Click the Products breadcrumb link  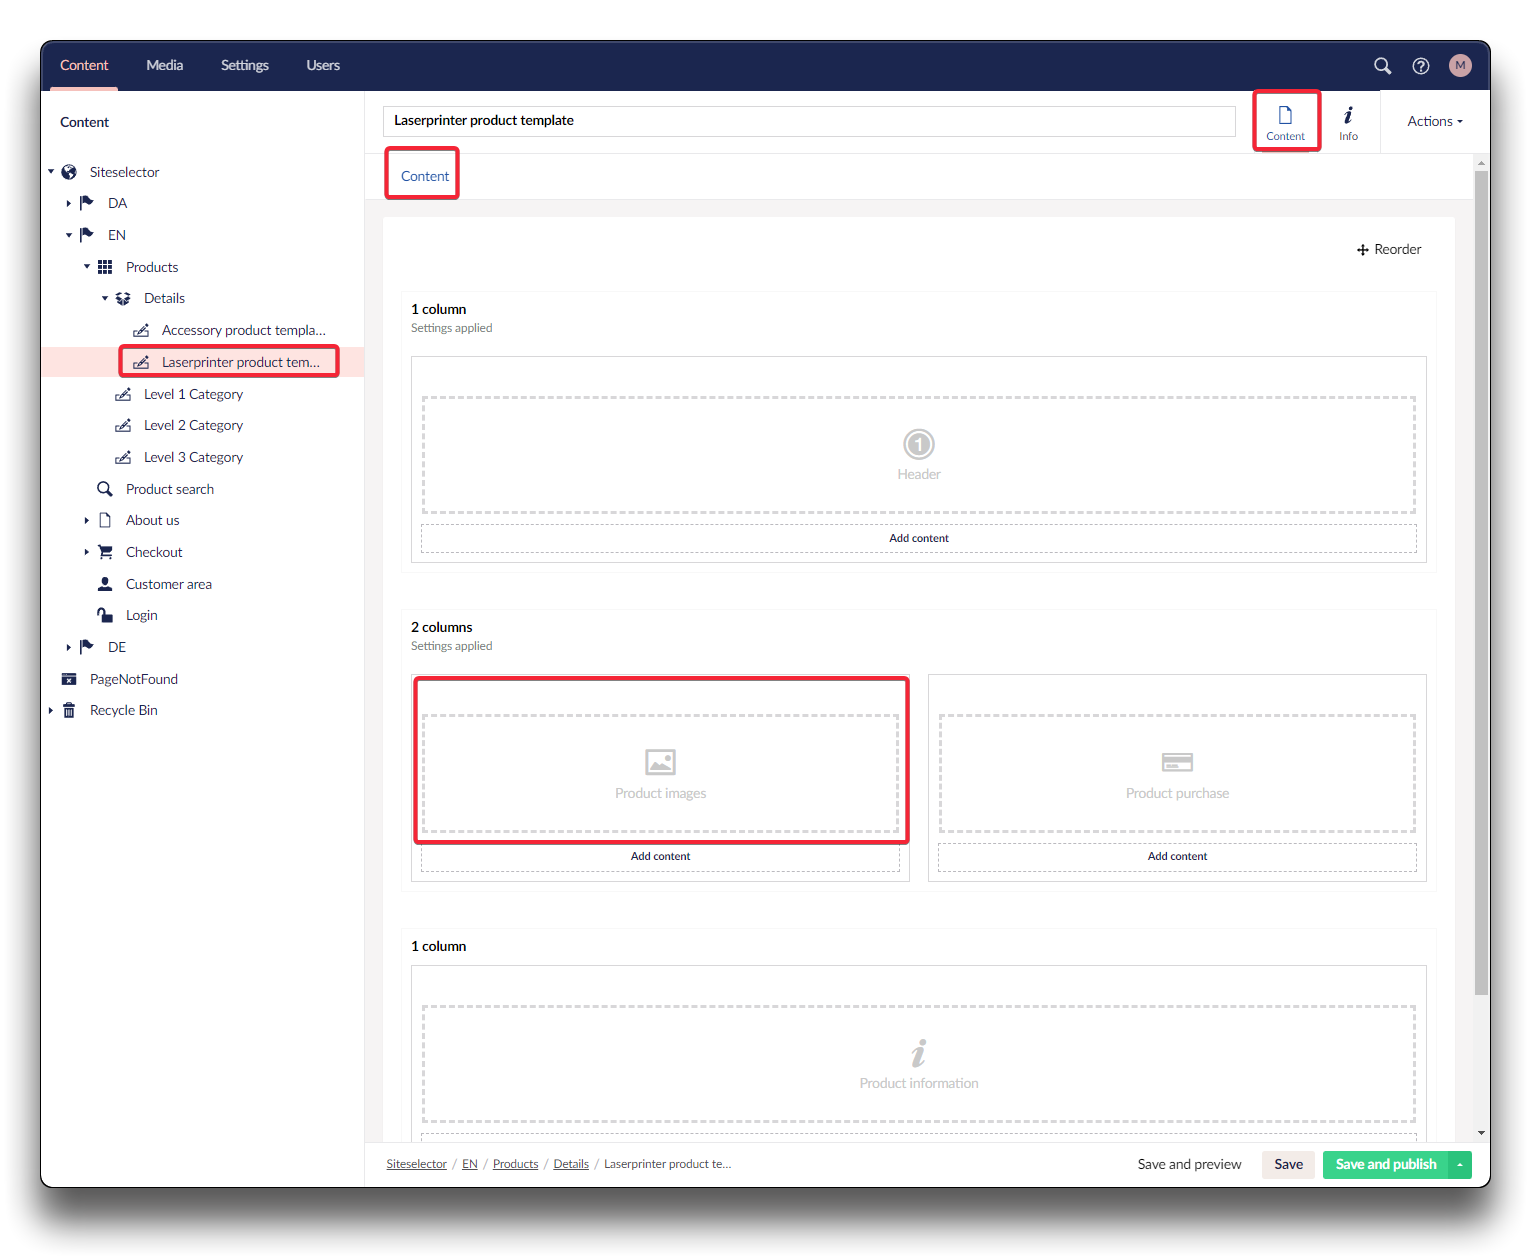(x=515, y=1165)
